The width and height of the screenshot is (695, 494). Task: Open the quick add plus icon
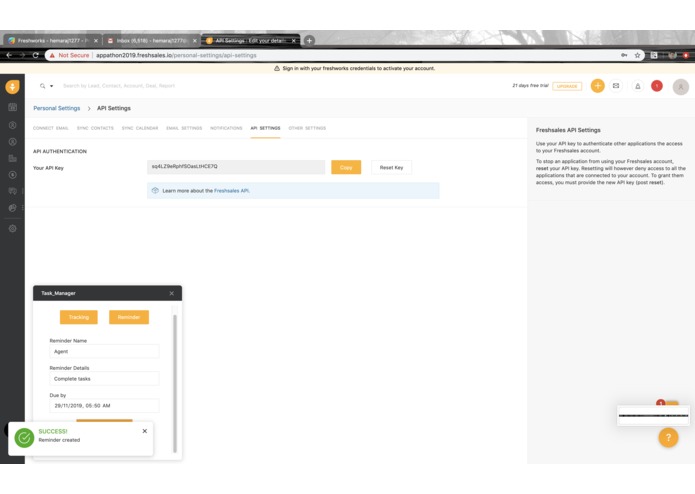pyautogui.click(x=597, y=86)
